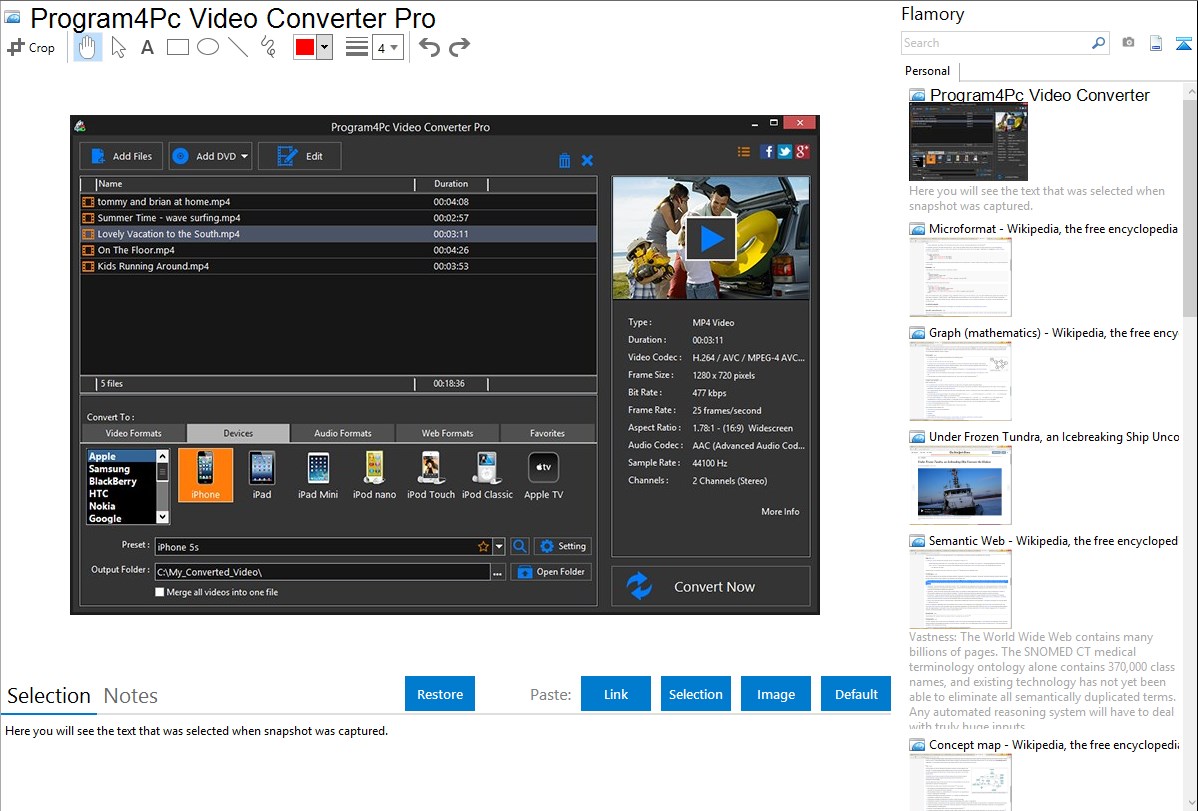The image size is (1198, 811).
Task: Click the Edit button
Action: [x=300, y=157]
